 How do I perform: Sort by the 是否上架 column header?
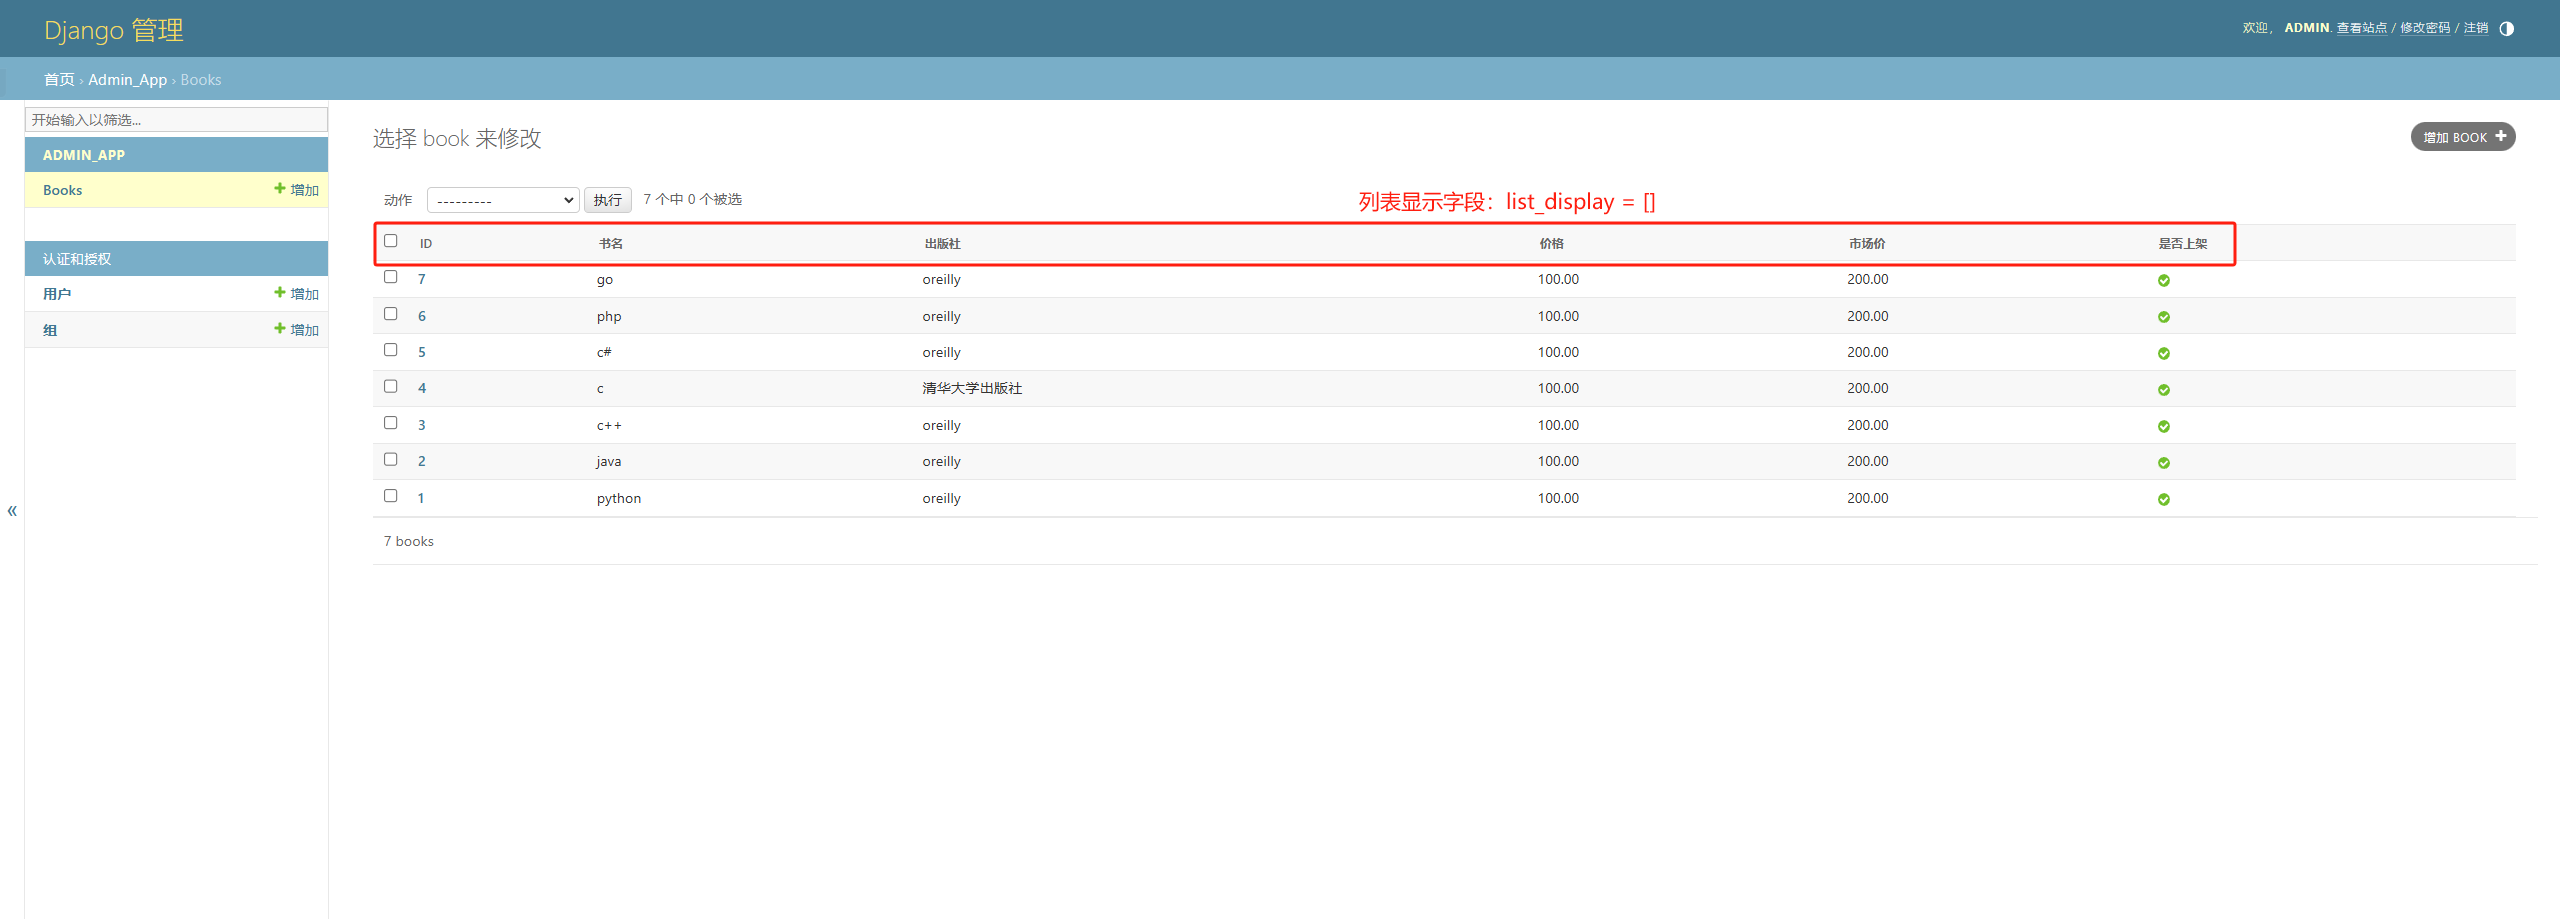[2182, 244]
